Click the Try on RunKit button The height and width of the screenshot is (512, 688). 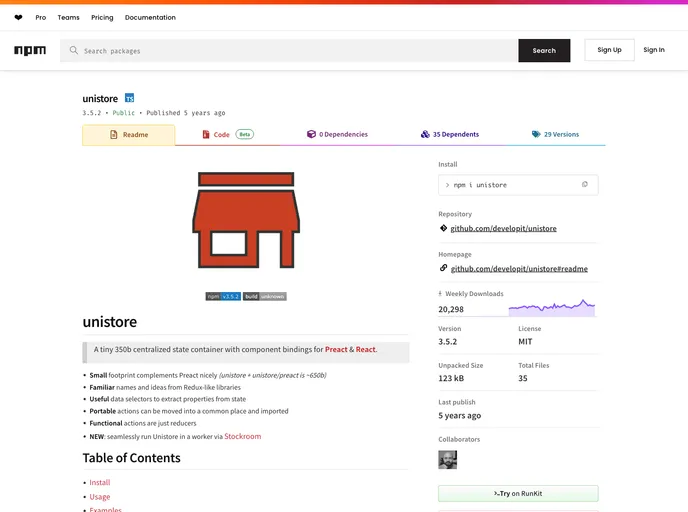pyautogui.click(x=518, y=494)
